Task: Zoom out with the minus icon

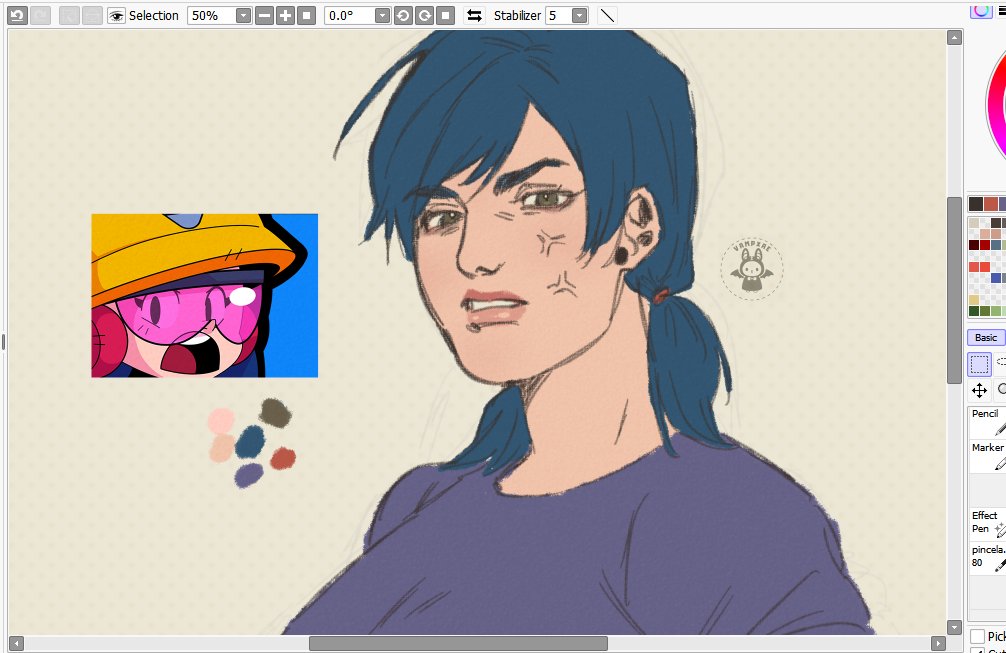Action: [263, 15]
